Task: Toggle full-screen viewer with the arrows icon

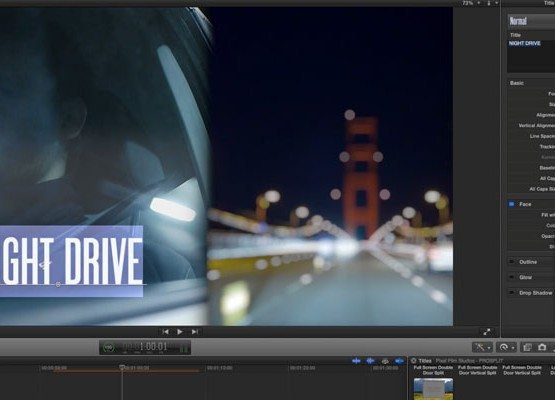Action: tap(487, 332)
